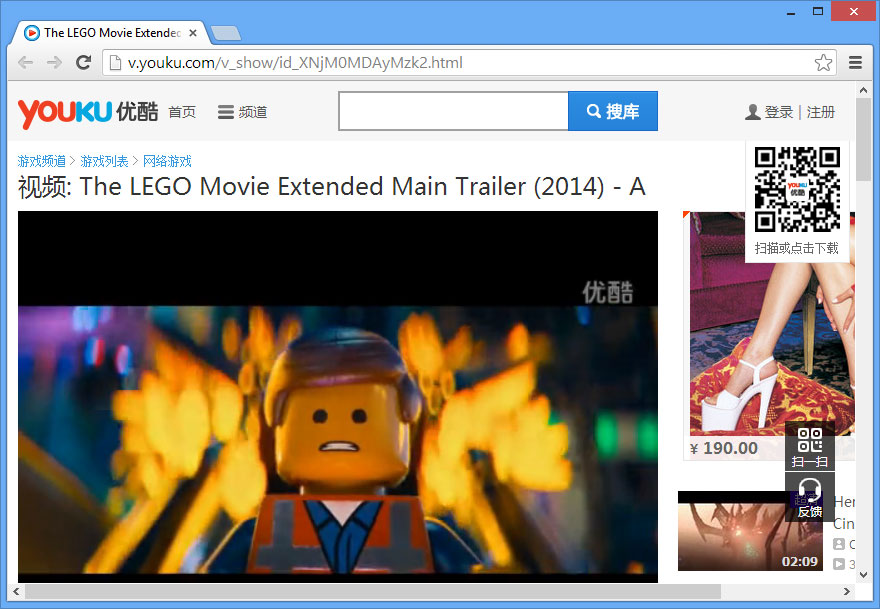Click the 反馈 feedback headset icon

(x=810, y=497)
